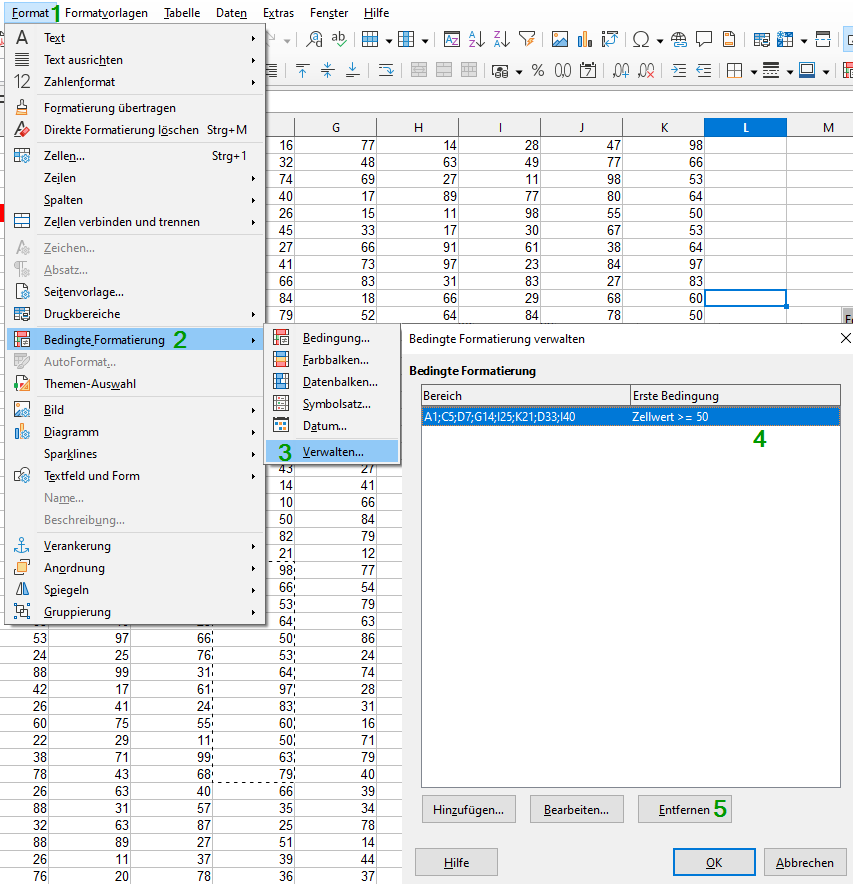Viewport: 853px width, 884px height.
Task: Click the Insert Comment icon
Action: point(704,40)
